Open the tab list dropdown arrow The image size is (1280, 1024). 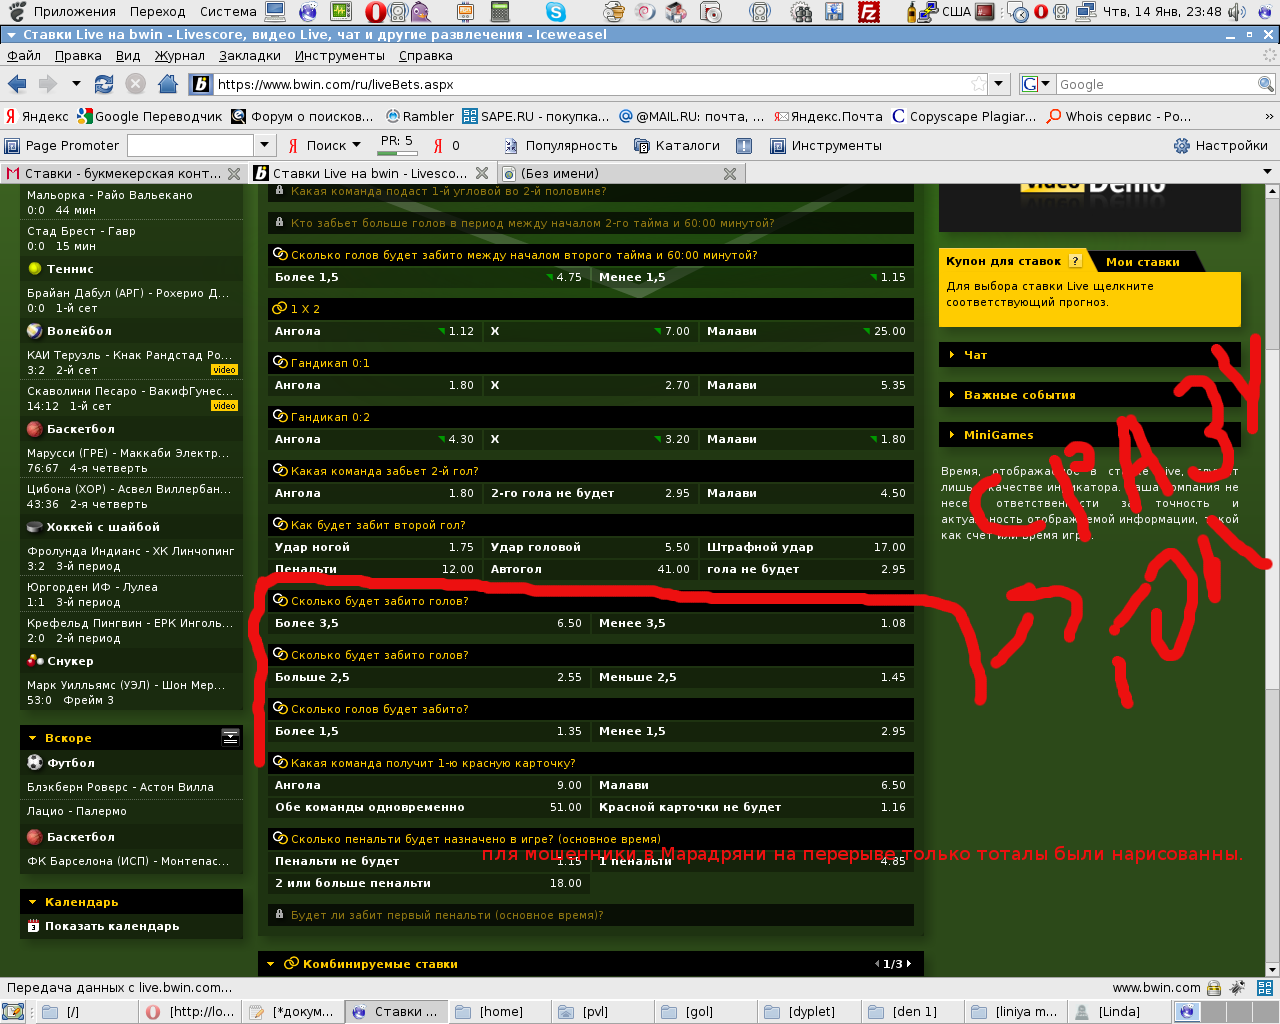click(1268, 172)
